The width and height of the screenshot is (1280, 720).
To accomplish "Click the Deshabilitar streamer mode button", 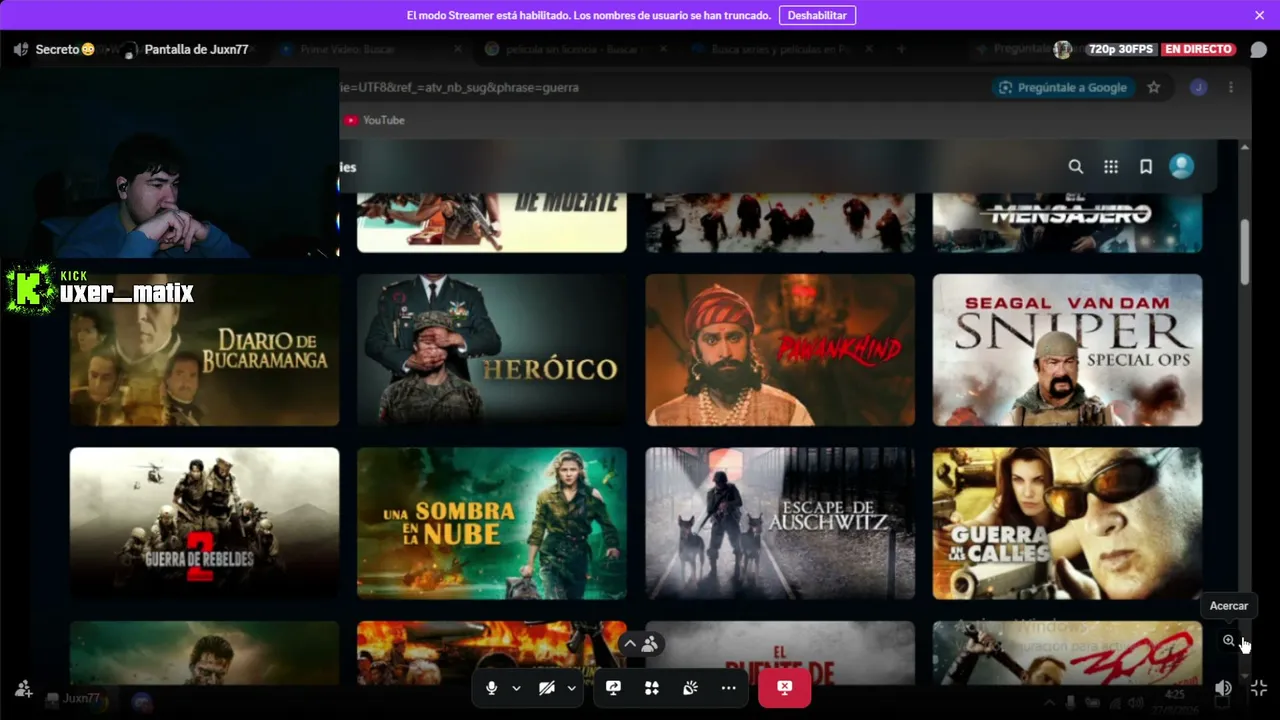I will click(817, 15).
